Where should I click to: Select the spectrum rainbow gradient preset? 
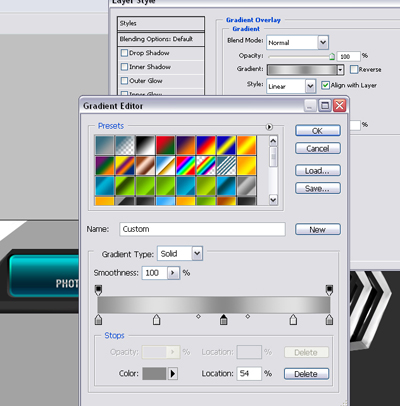pos(186,166)
